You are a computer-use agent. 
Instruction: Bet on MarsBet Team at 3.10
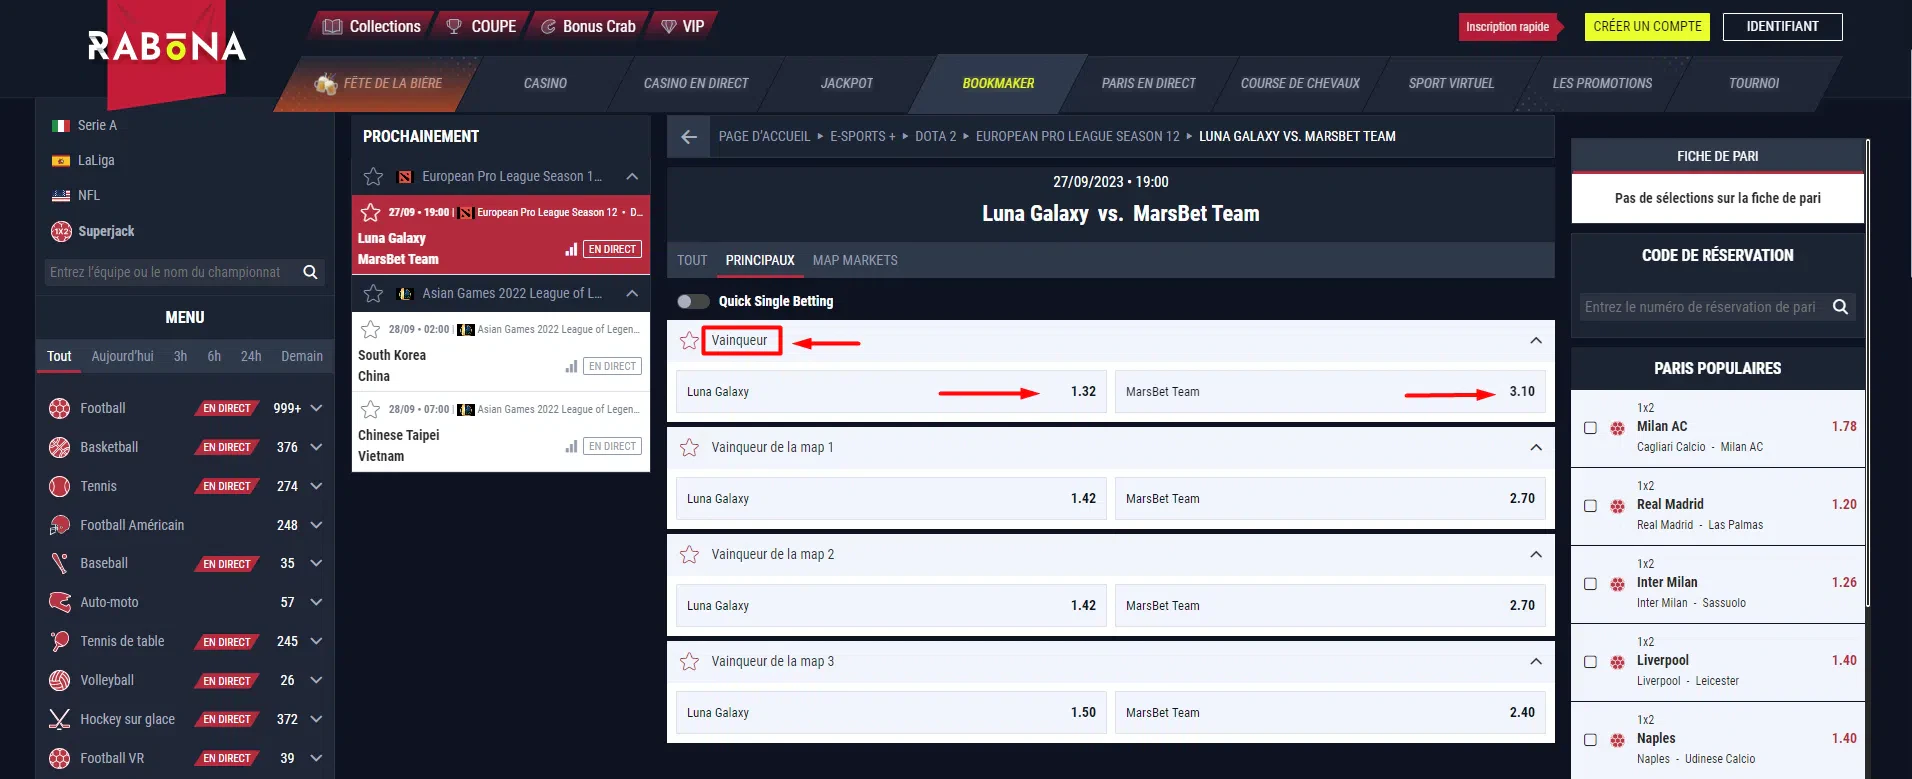point(1330,392)
